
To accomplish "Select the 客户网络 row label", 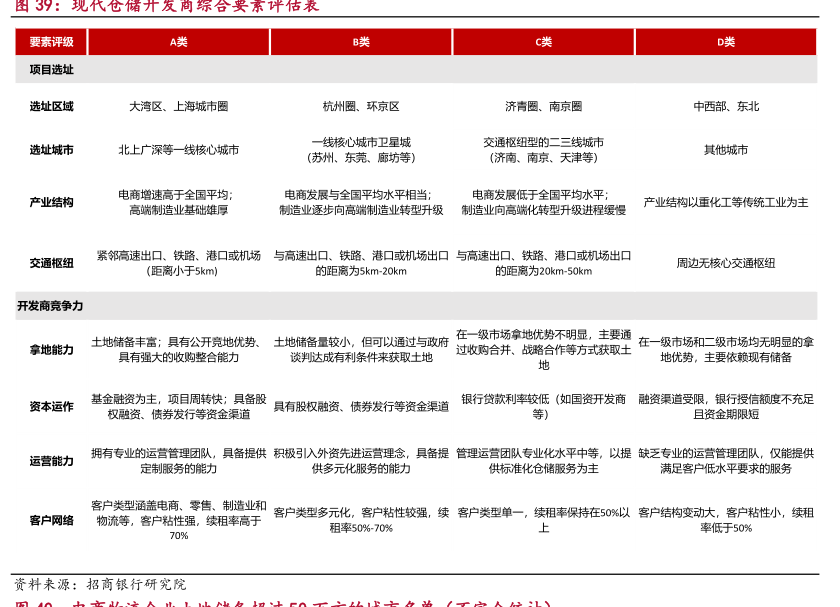I will coord(51,520).
